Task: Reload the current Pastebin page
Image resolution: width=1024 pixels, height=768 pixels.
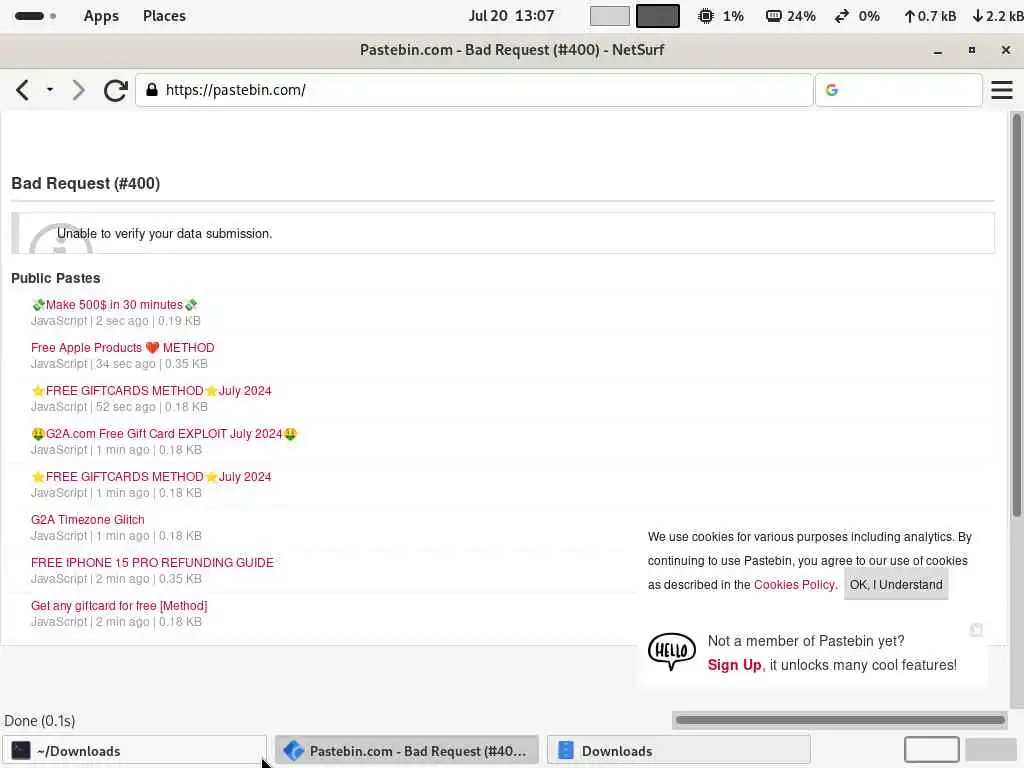Action: click(x=116, y=90)
